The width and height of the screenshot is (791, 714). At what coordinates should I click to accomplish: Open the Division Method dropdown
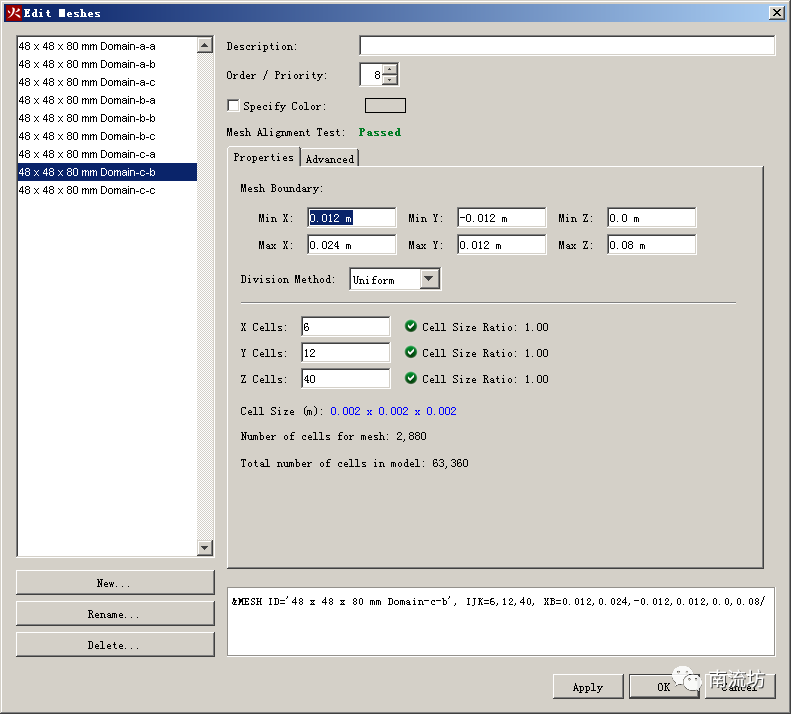click(x=429, y=280)
